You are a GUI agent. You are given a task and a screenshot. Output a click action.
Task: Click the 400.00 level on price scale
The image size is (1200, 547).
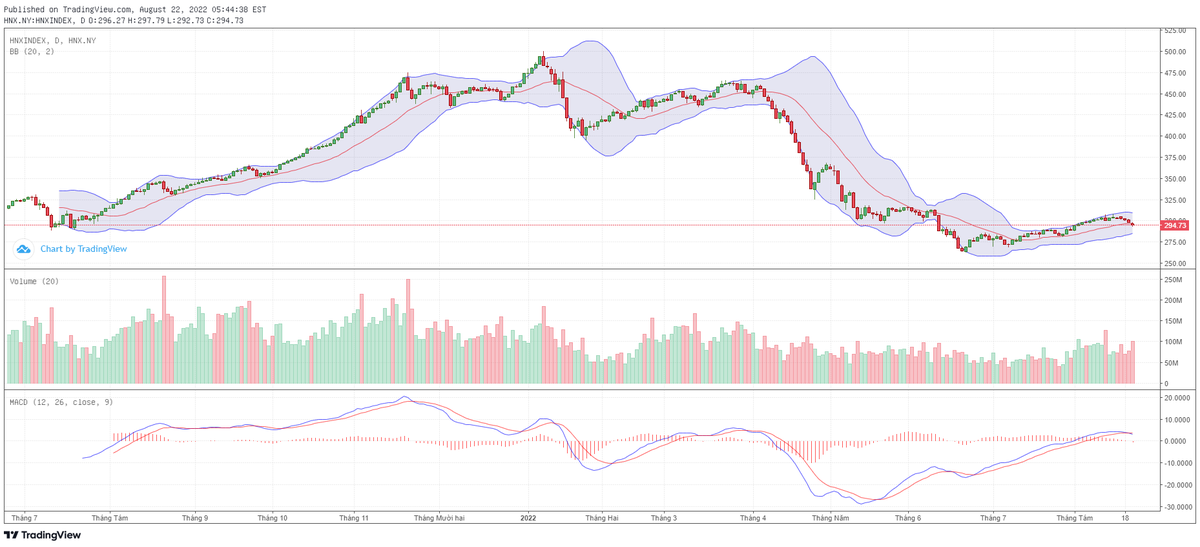coord(1174,137)
